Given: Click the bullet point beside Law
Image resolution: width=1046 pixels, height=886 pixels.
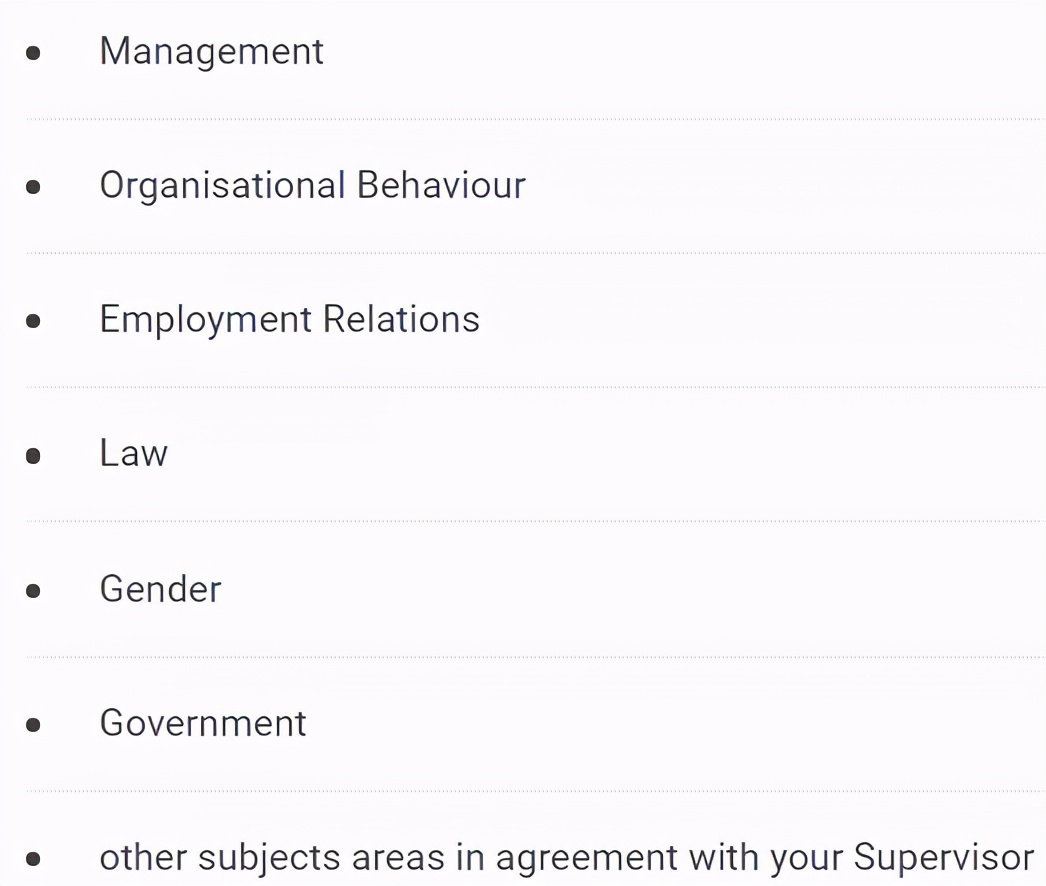Looking at the screenshot, I should click(x=33, y=456).
